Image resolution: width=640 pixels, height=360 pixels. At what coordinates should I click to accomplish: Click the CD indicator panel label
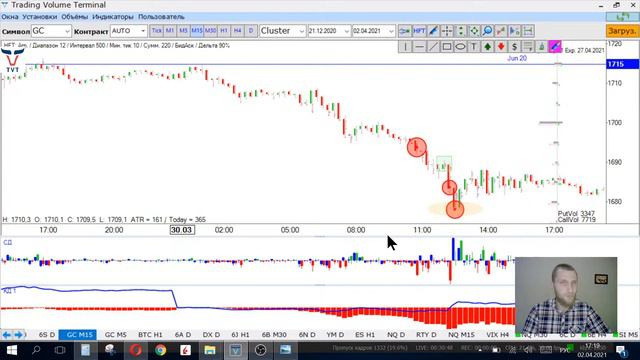(x=8, y=242)
